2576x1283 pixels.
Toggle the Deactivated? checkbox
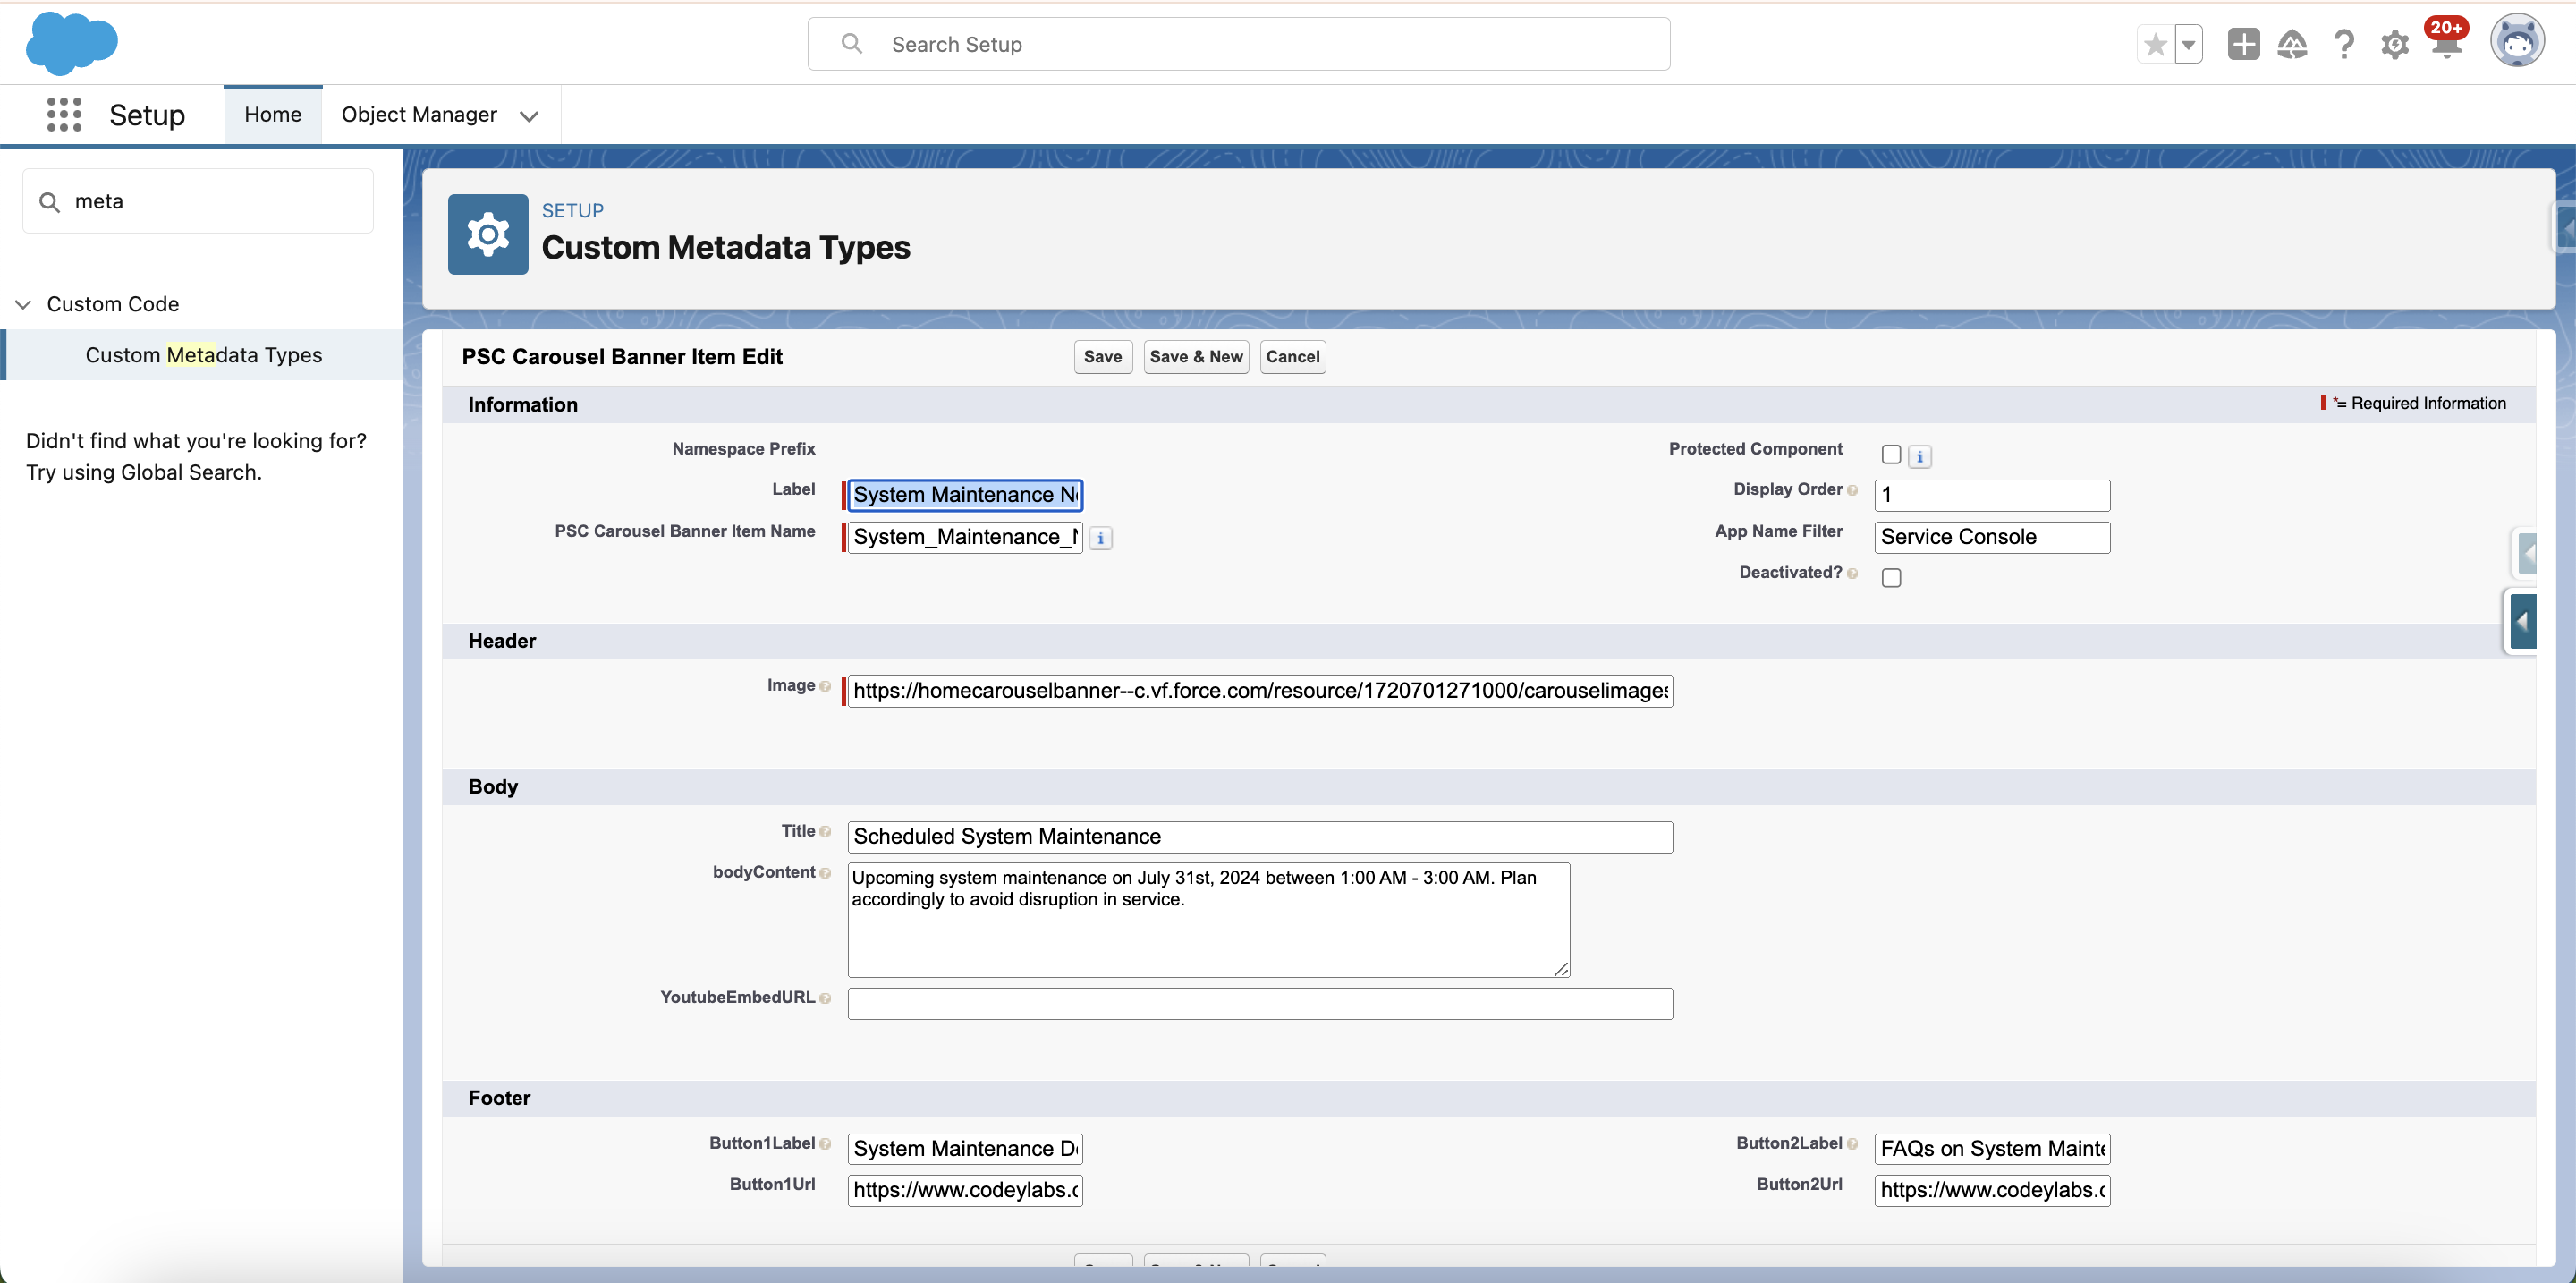click(x=1890, y=578)
